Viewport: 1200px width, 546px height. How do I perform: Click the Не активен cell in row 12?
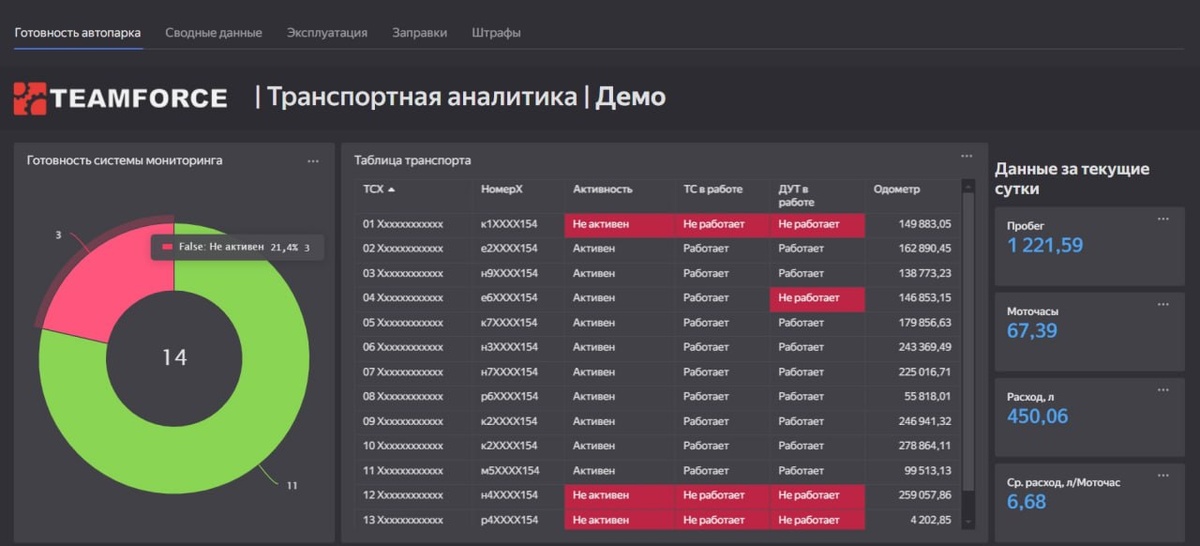coord(620,495)
